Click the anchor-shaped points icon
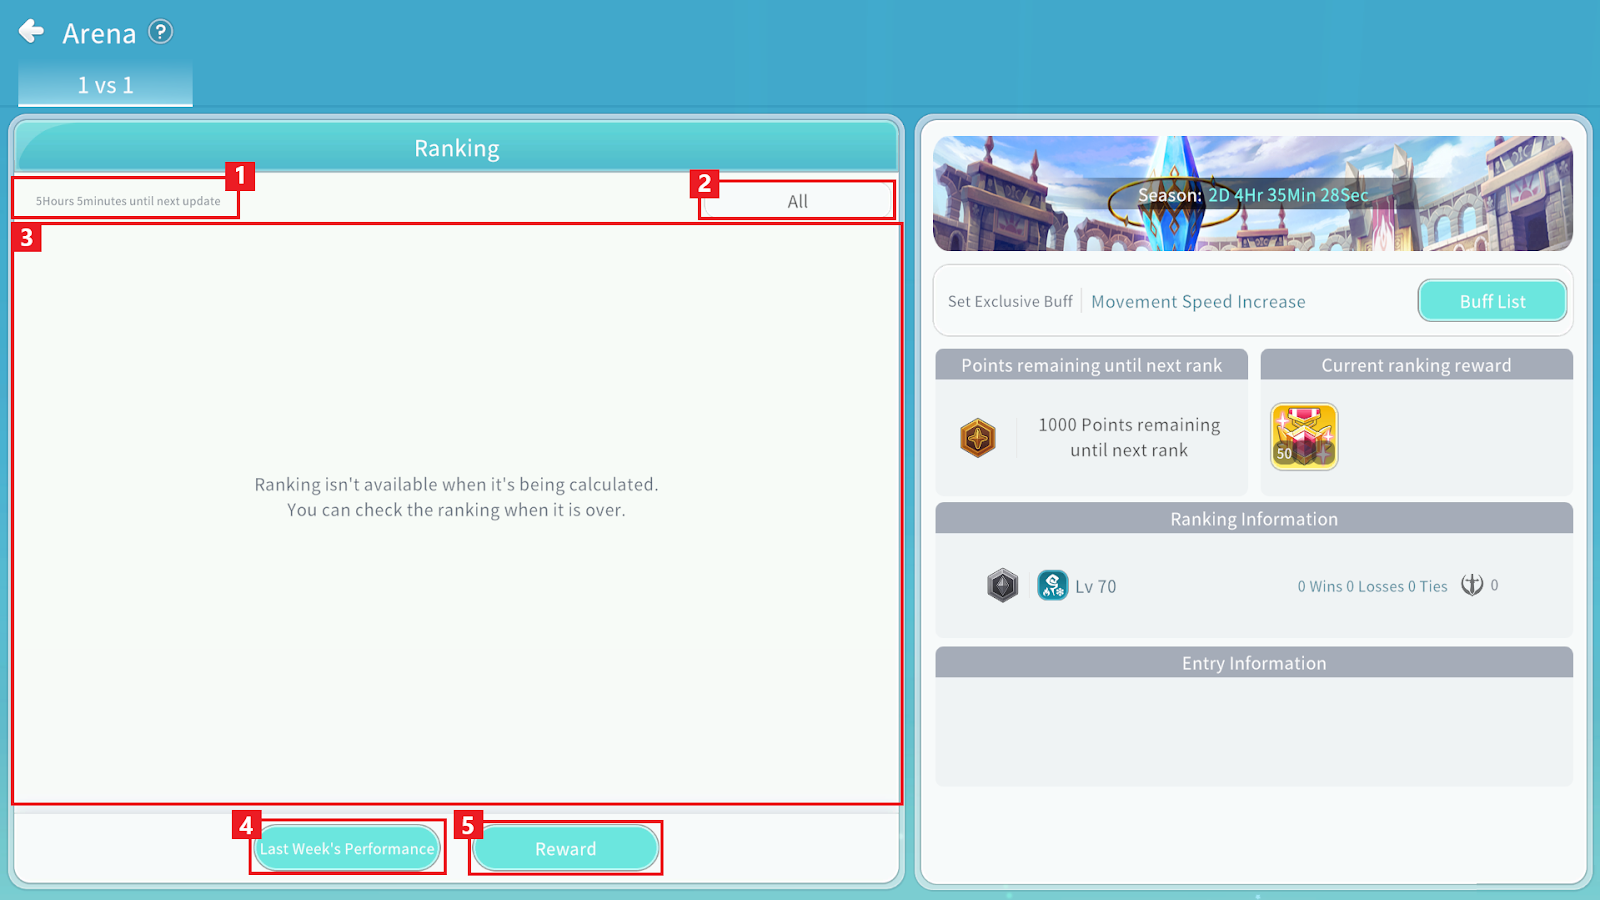Viewport: 1600px width, 900px height. click(1471, 585)
